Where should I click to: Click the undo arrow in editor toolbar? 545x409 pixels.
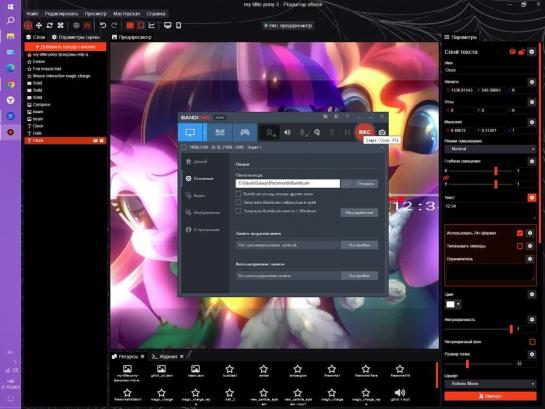pos(103,25)
